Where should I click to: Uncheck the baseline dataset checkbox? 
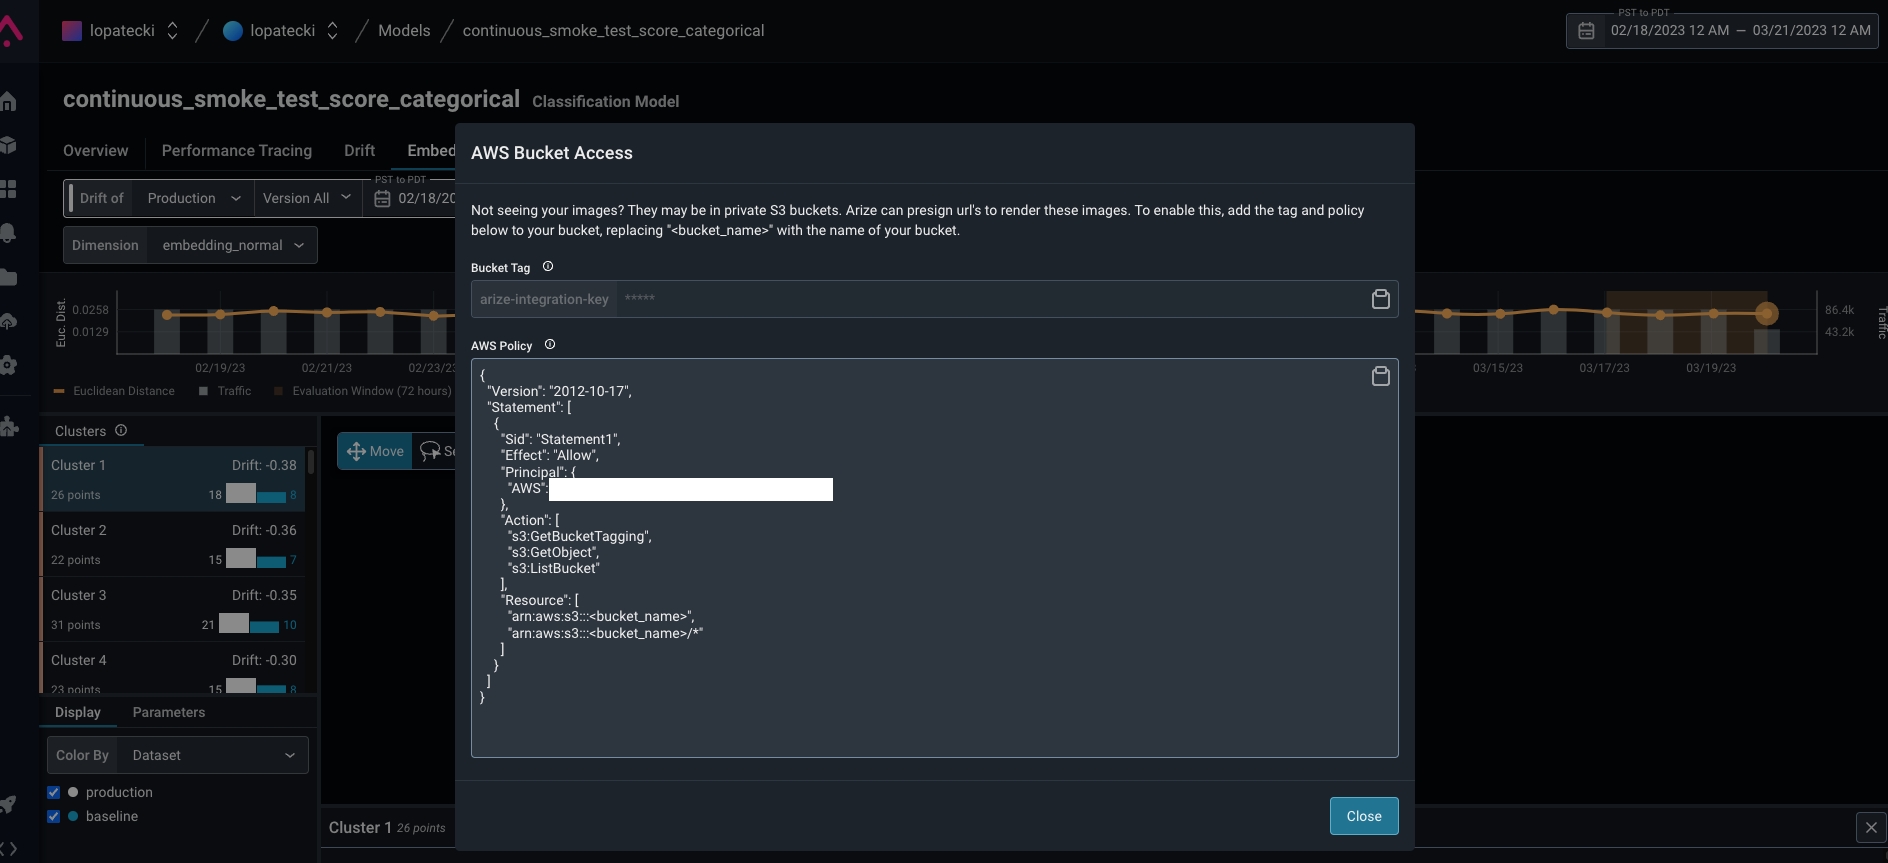click(54, 817)
